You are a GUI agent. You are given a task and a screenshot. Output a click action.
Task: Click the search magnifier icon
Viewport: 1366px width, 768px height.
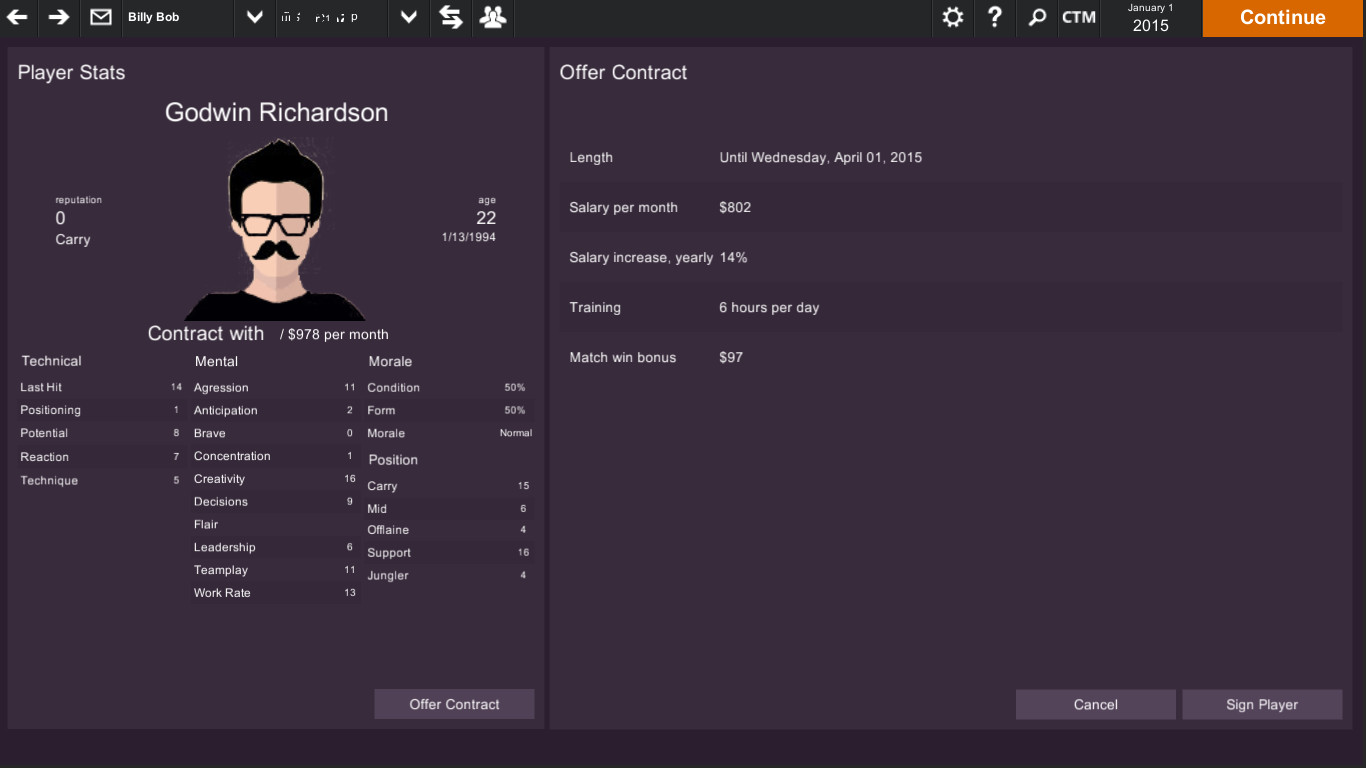(x=1036, y=17)
